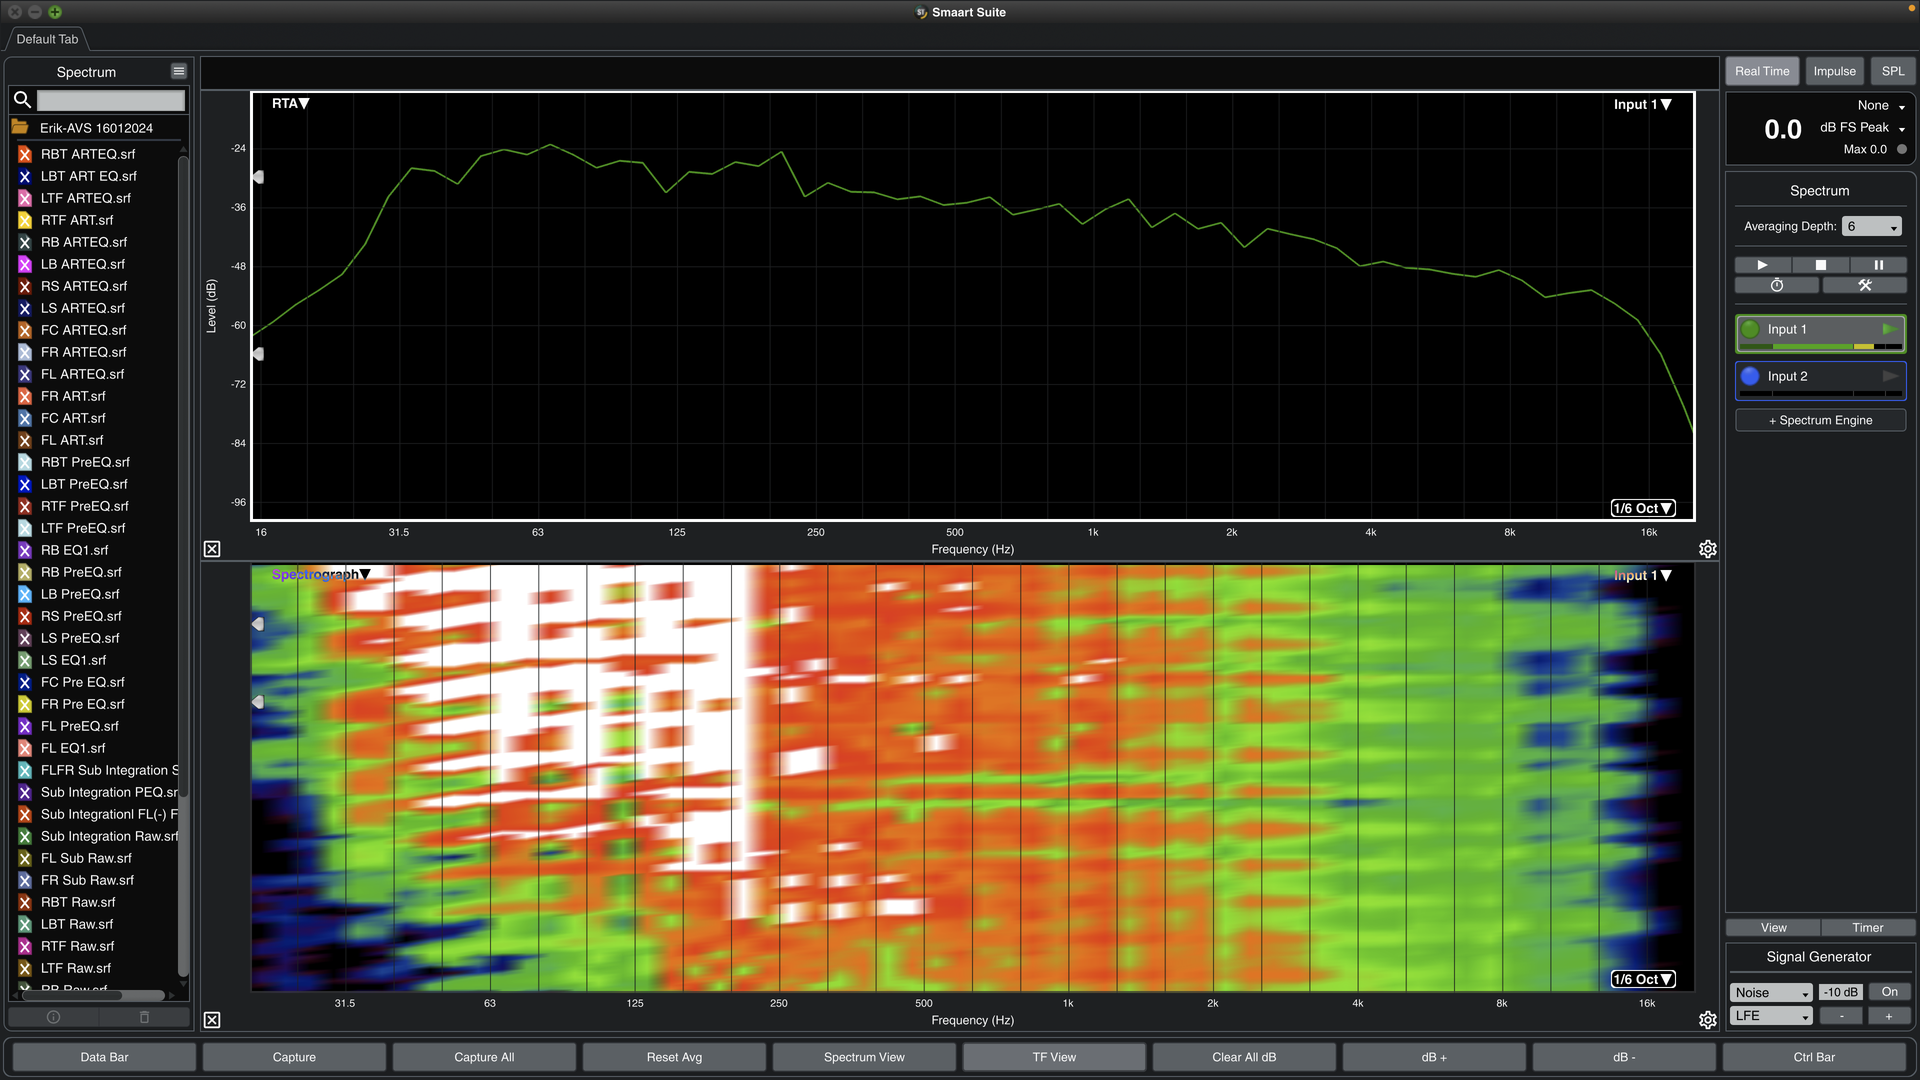This screenshot has height=1080, width=1920.
Task: Open RTA 1/6 Oct smoothing dropdown
Action: point(1642,508)
